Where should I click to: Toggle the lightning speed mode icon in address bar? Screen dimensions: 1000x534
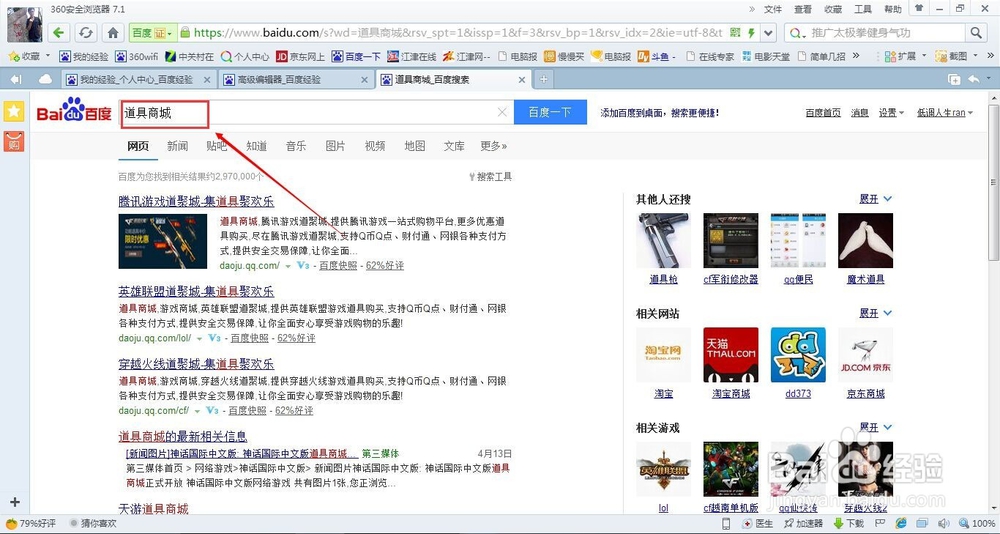(751, 33)
